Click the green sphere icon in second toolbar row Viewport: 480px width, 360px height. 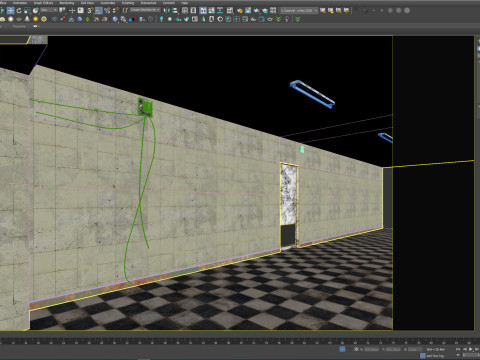coord(88,19)
